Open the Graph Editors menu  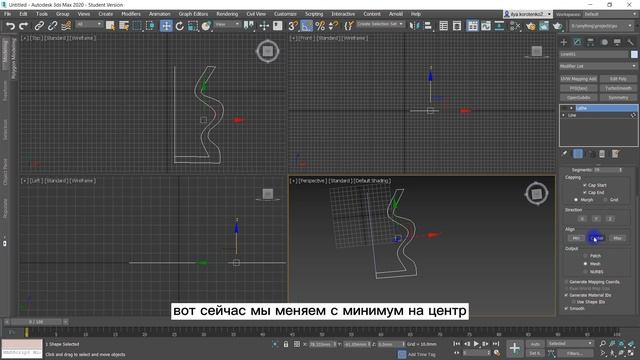pyautogui.click(x=193, y=14)
